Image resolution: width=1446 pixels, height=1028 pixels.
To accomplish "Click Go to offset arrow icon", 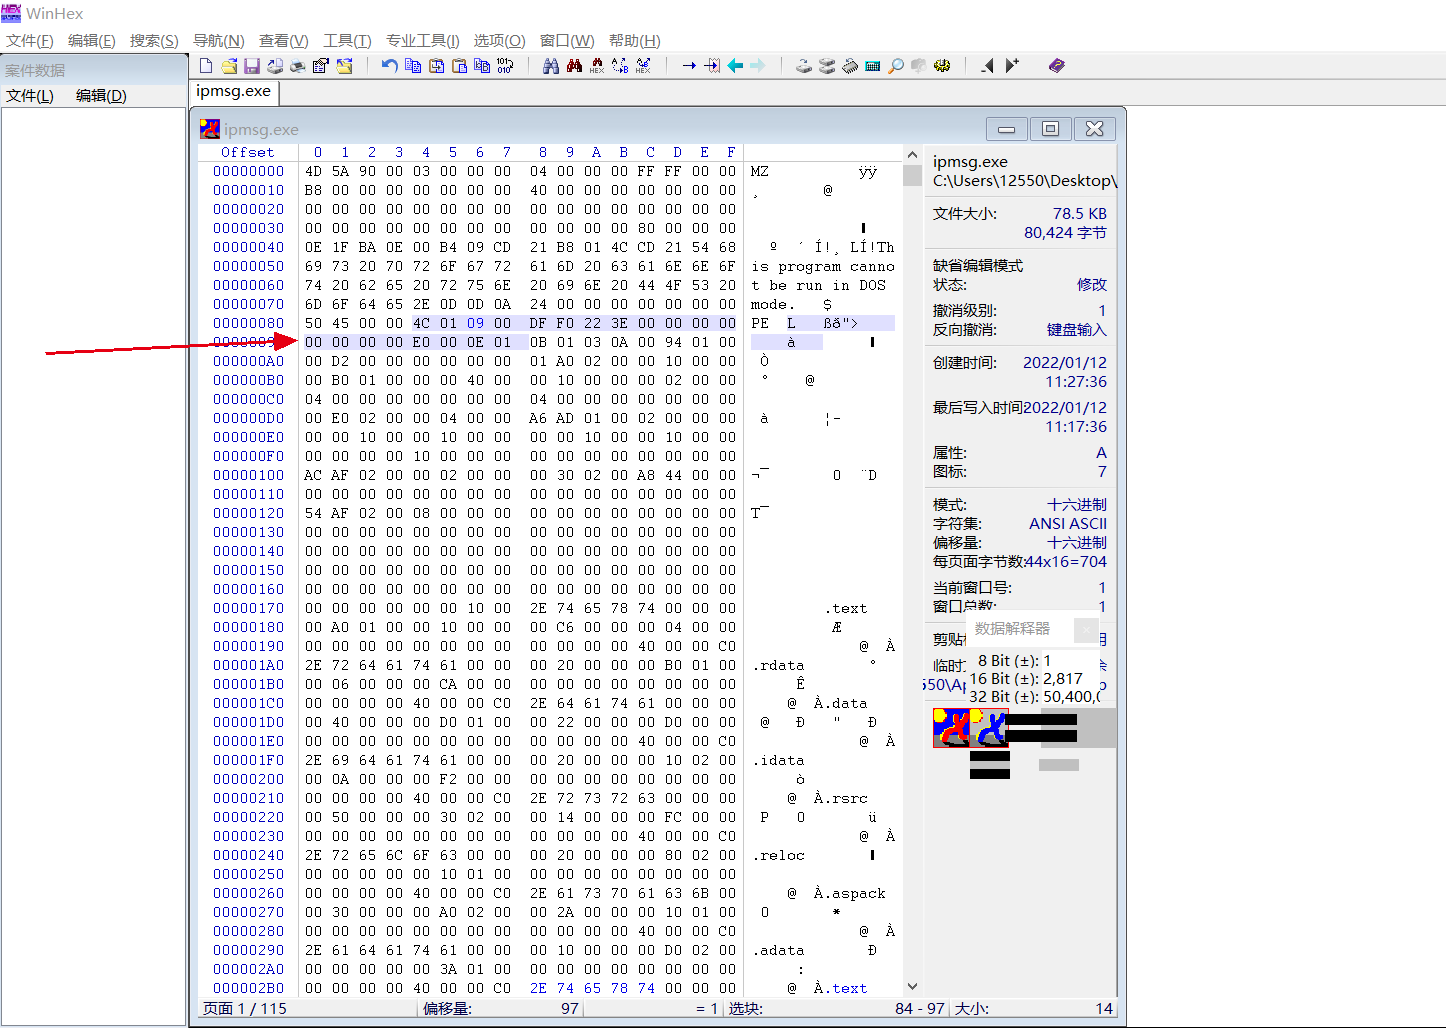I will (689, 66).
